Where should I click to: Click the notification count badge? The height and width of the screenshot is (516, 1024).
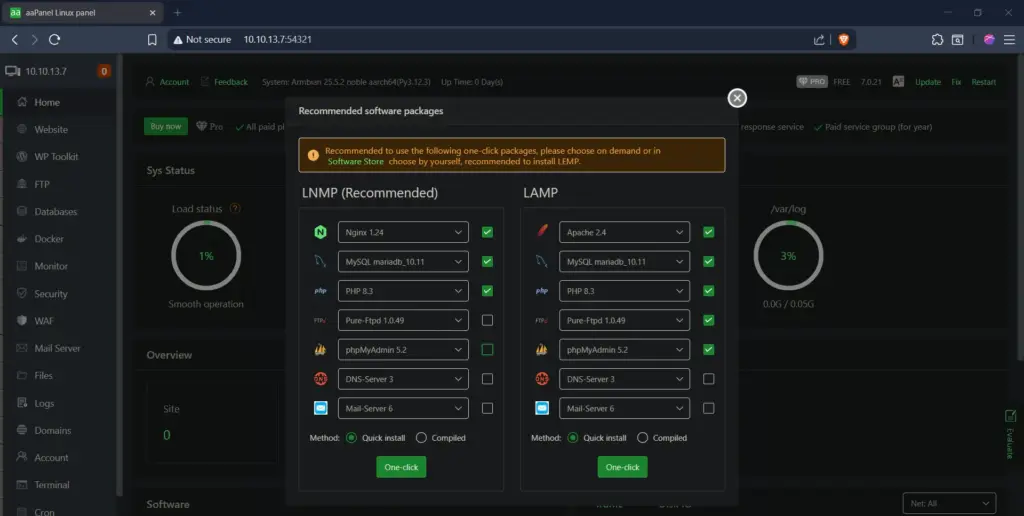(x=104, y=71)
